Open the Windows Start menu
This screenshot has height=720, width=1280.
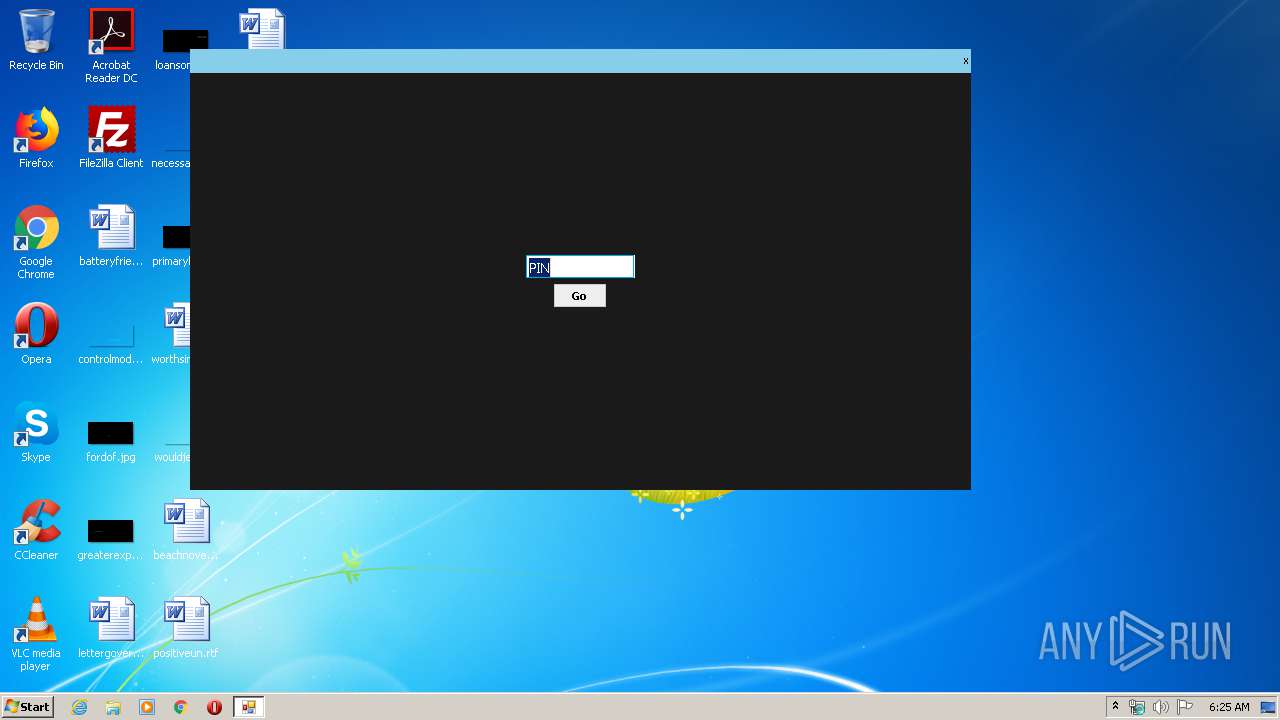pyautogui.click(x=27, y=707)
